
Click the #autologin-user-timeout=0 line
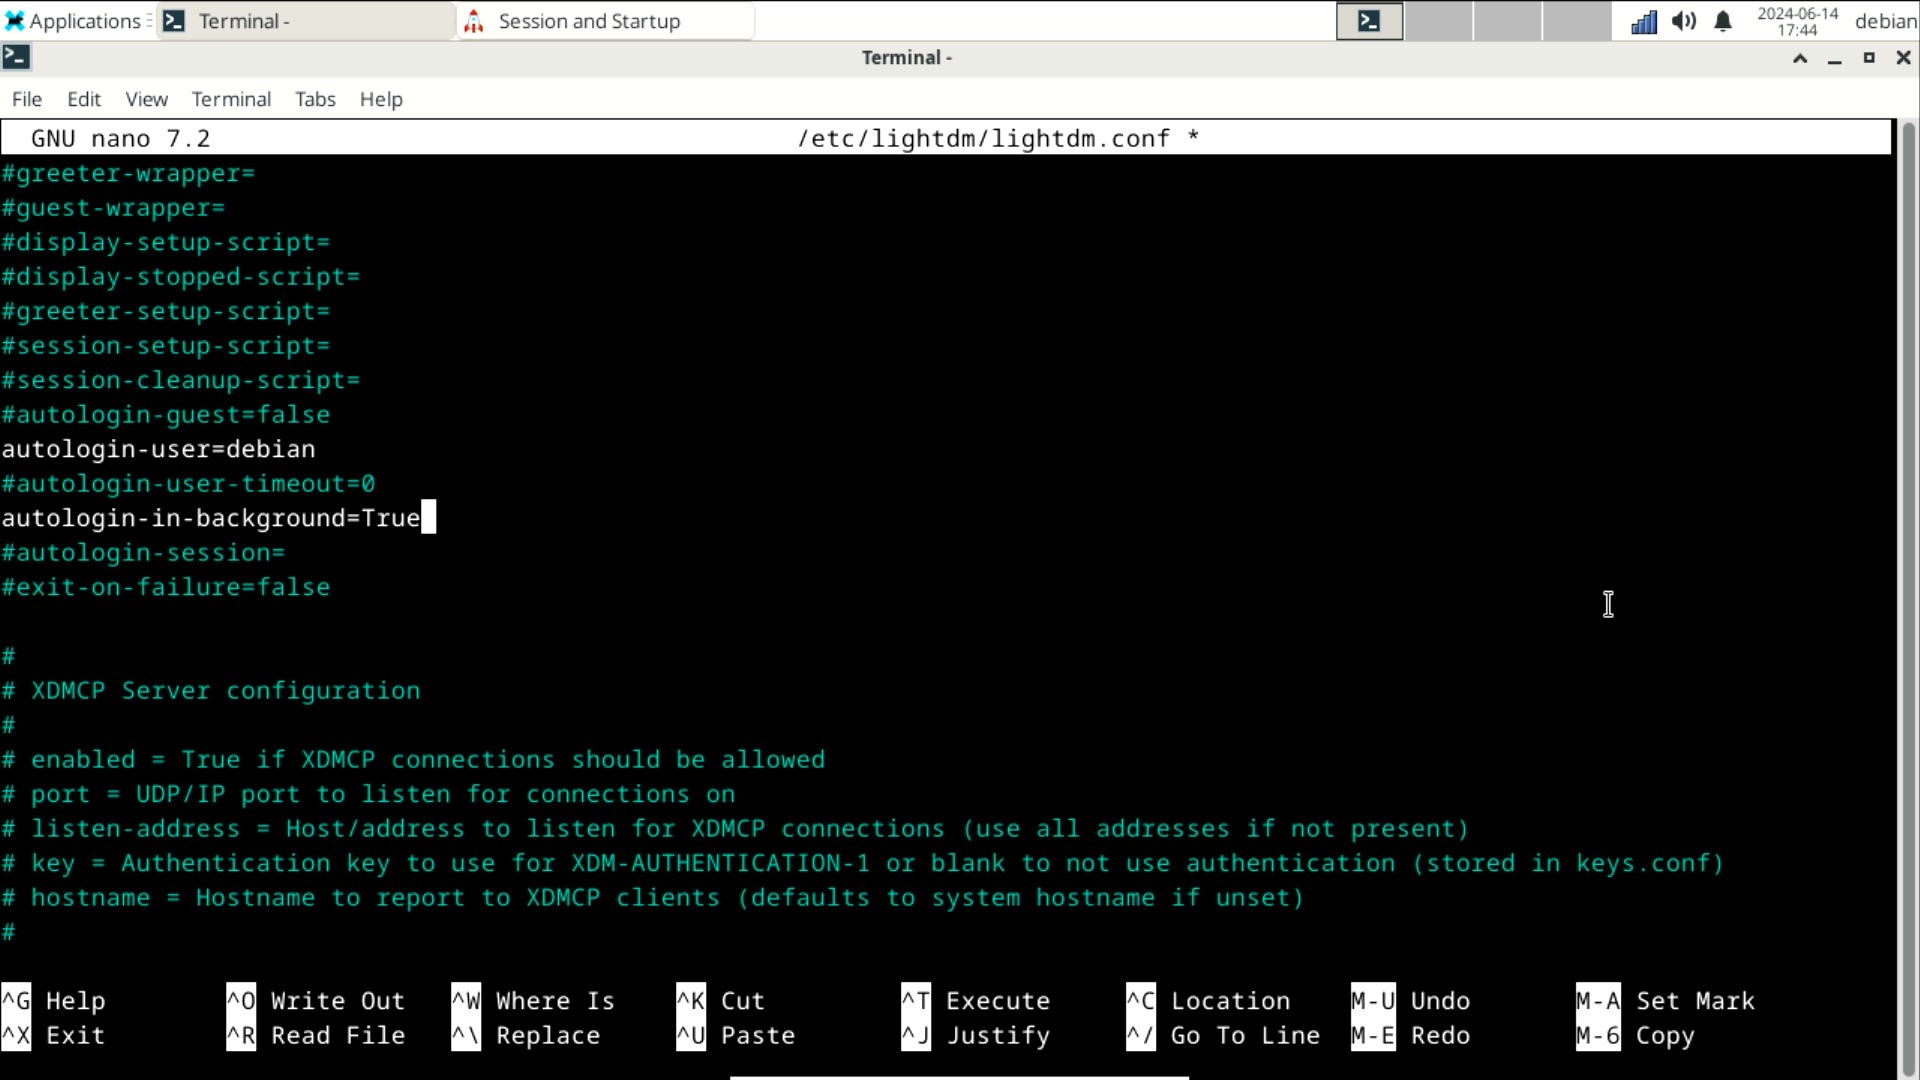tap(188, 484)
